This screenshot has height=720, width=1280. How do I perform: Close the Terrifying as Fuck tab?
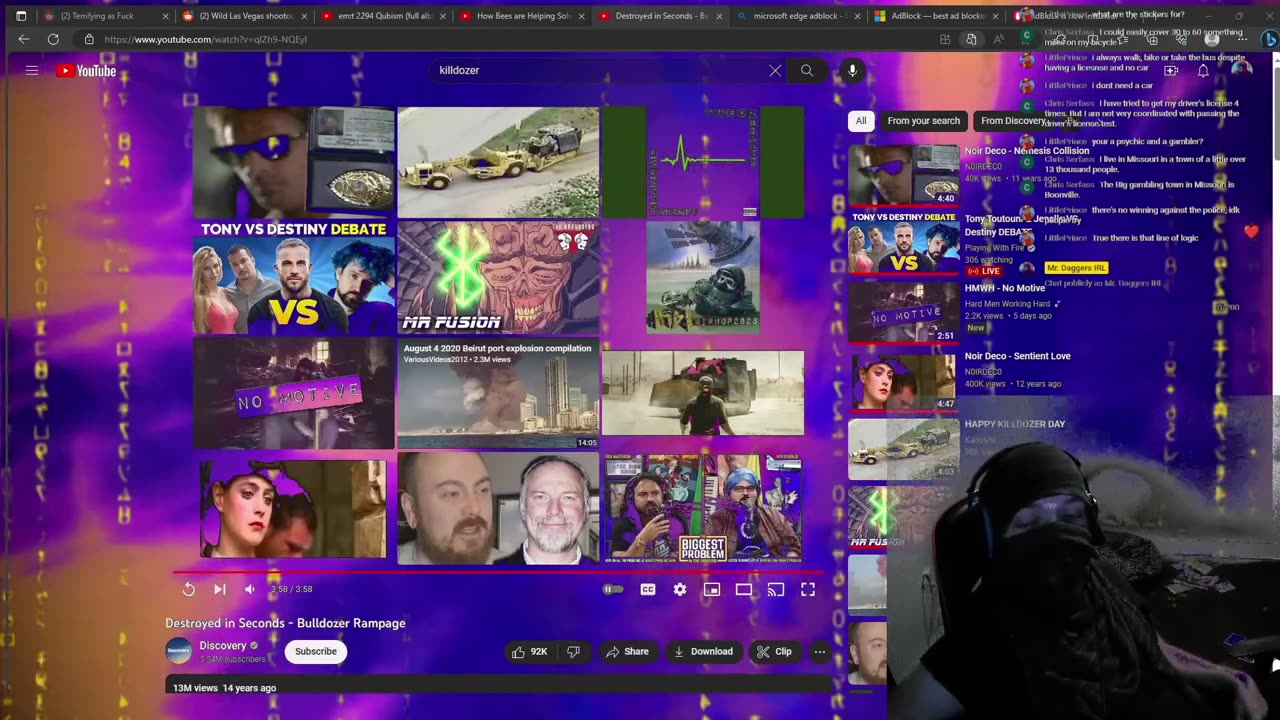(165, 16)
